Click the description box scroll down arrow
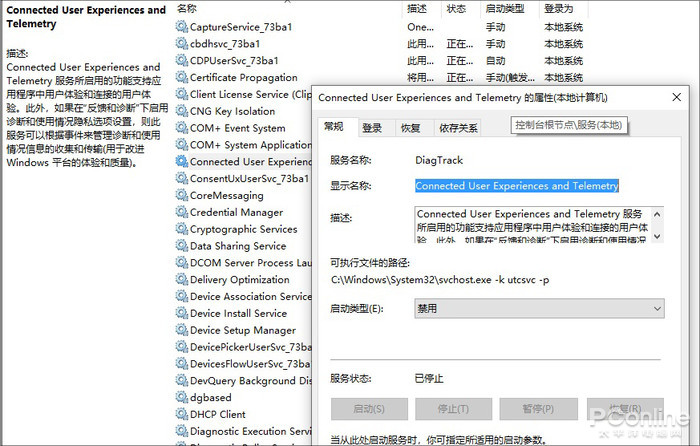Screen dimensions: 700x446 point(657,236)
